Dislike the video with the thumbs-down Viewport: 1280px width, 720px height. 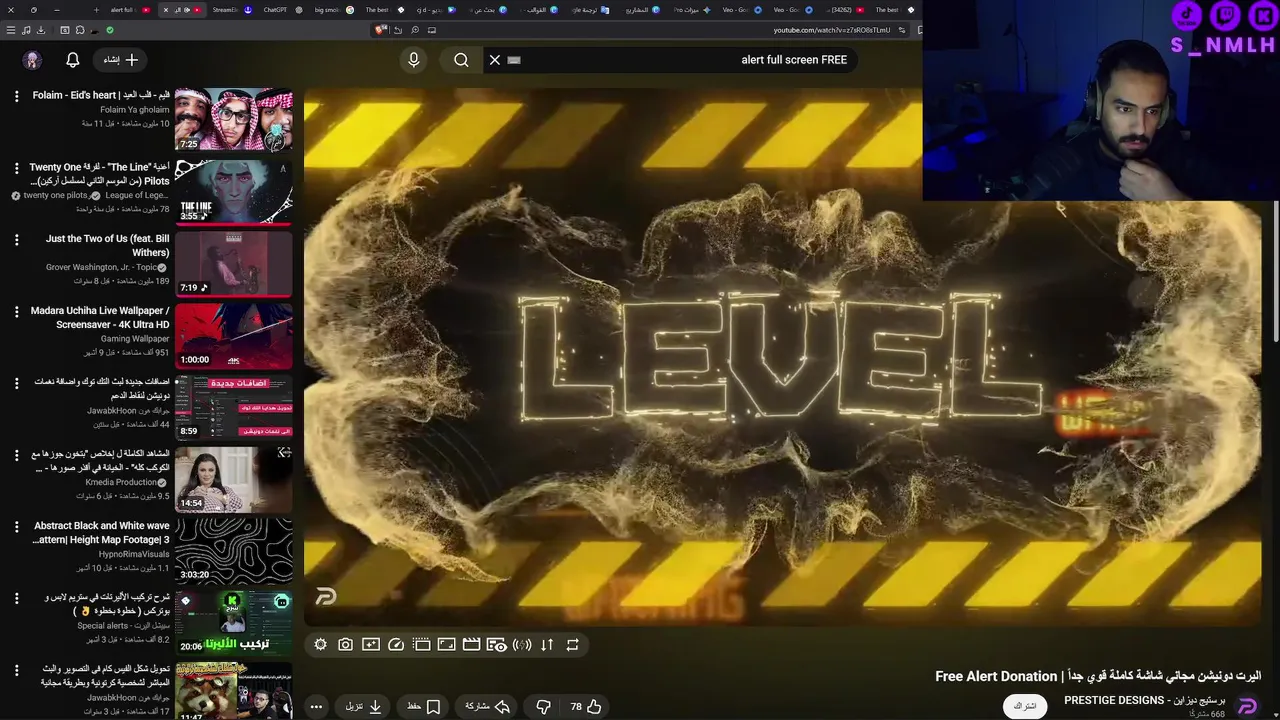543,706
